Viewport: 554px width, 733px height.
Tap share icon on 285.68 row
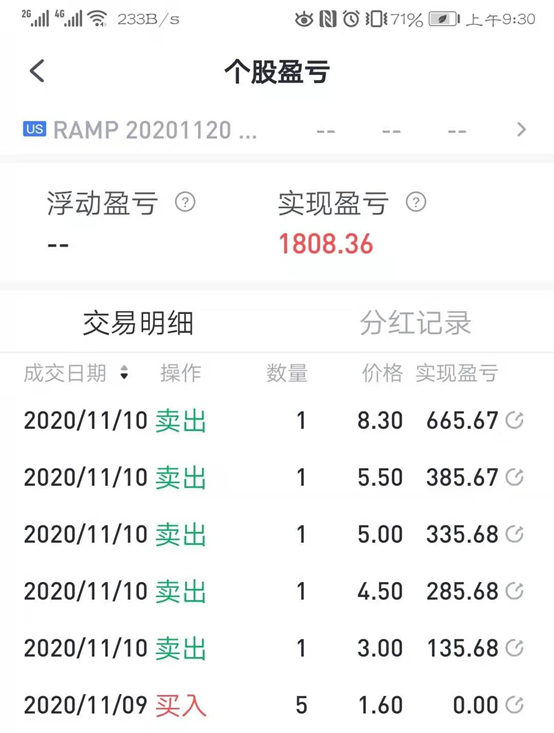tap(514, 591)
